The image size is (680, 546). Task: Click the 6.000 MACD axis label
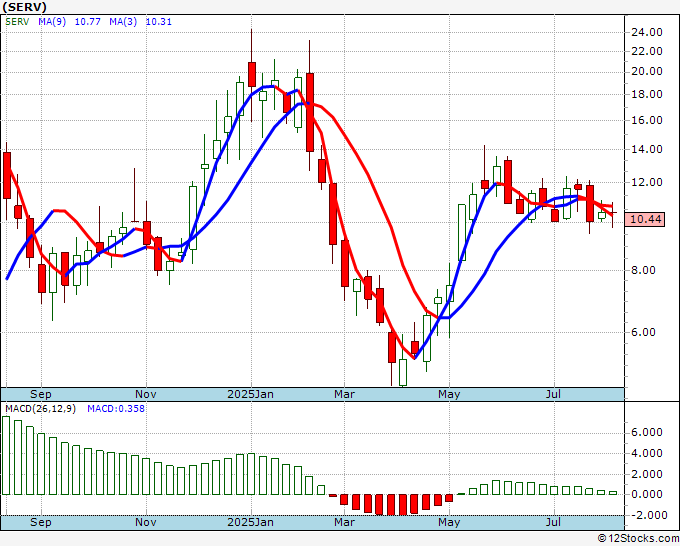click(x=647, y=432)
